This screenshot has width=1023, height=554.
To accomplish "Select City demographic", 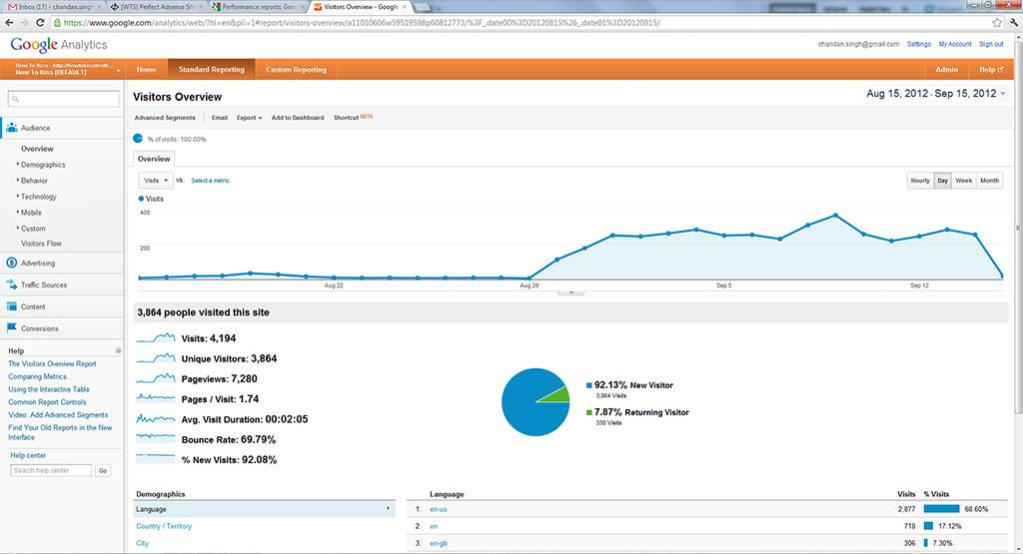I will [x=142, y=543].
